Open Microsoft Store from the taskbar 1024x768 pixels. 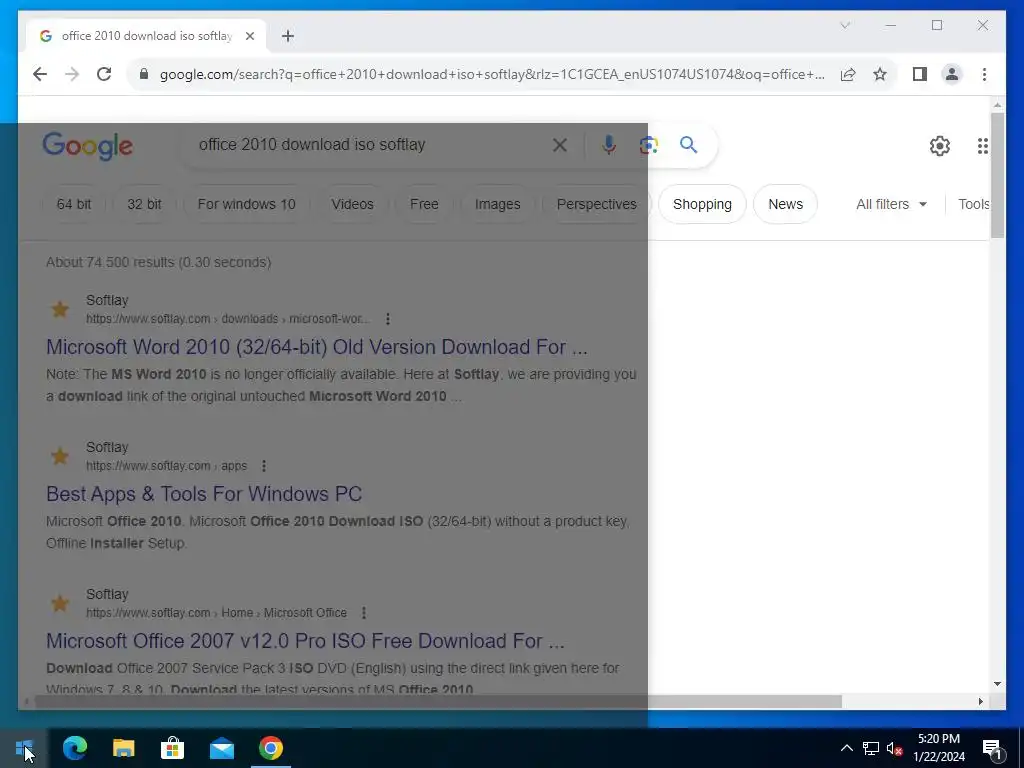click(172, 748)
